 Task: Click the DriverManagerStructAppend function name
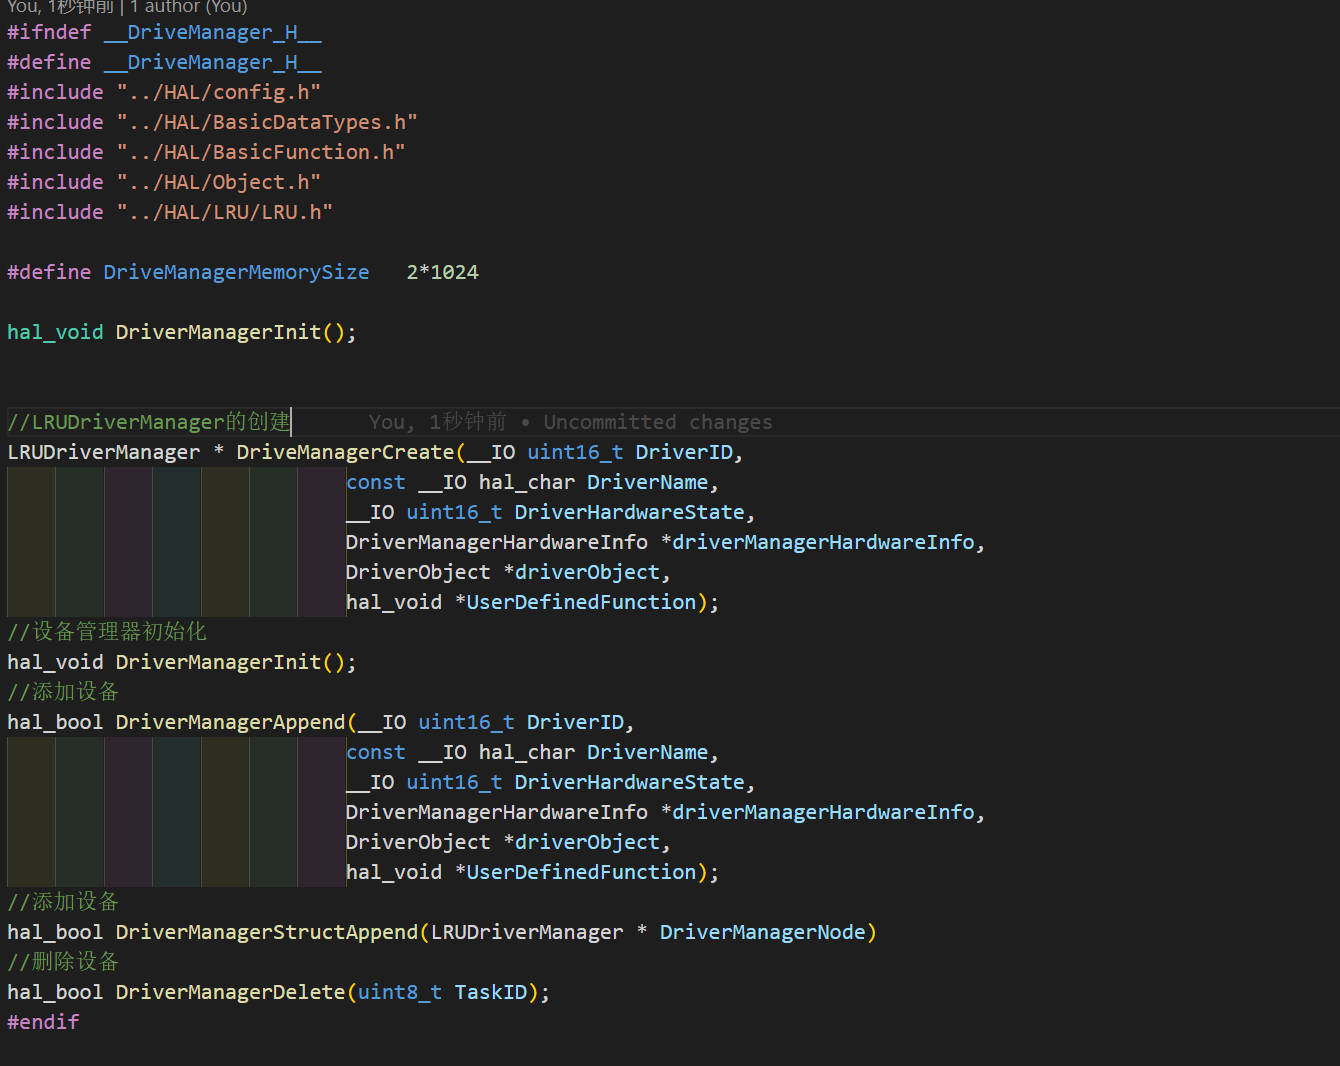[x=267, y=932]
